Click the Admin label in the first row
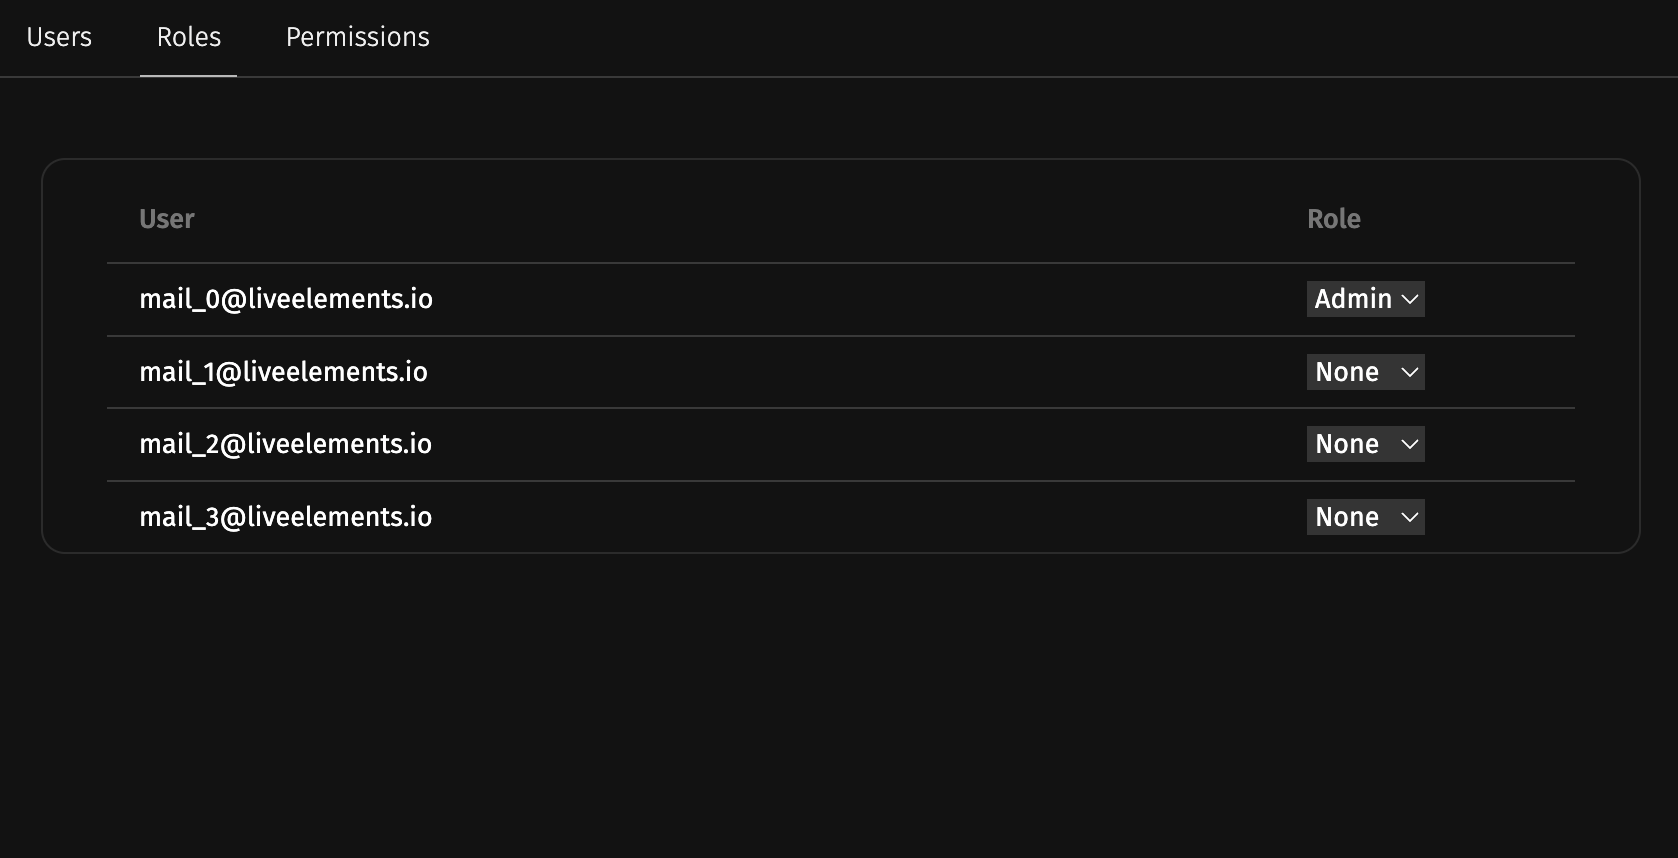 point(1352,299)
